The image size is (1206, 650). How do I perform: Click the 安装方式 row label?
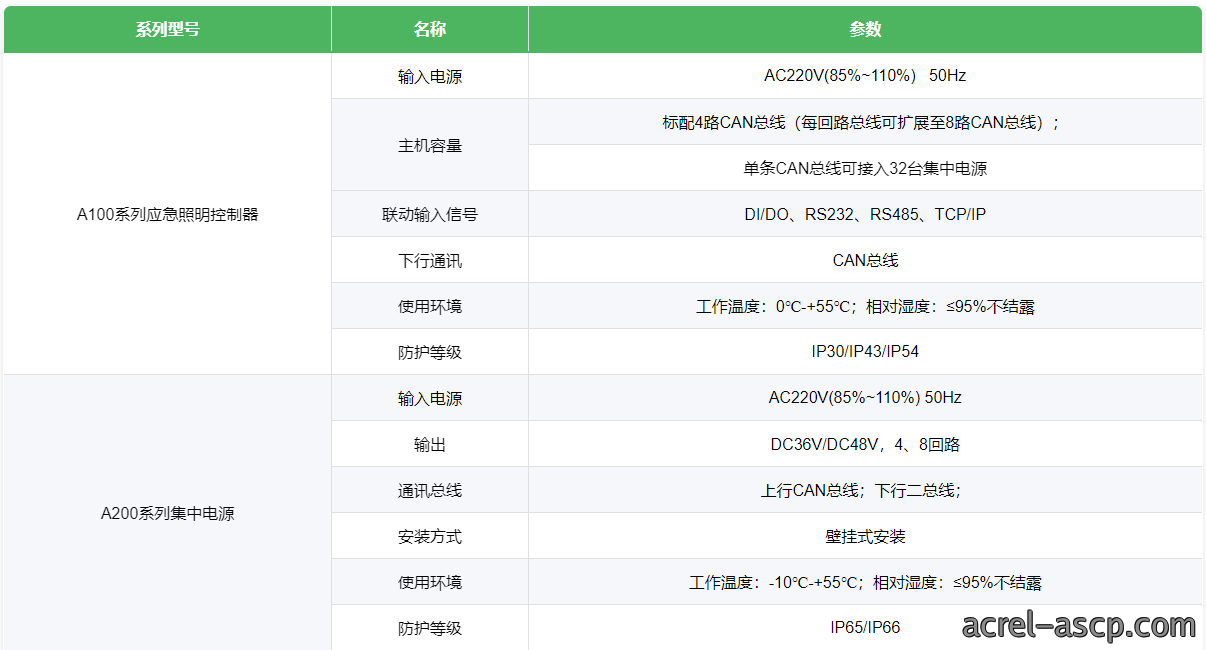pyautogui.click(x=430, y=536)
